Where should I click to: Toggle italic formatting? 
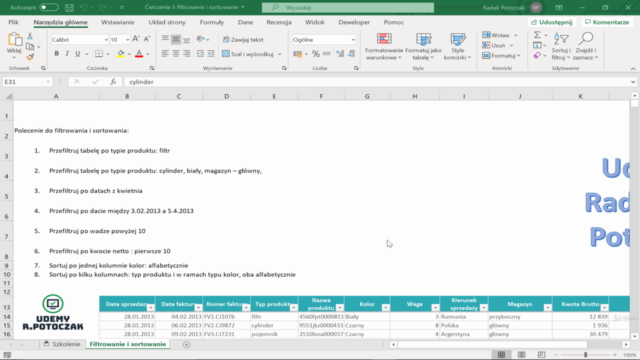[67, 53]
